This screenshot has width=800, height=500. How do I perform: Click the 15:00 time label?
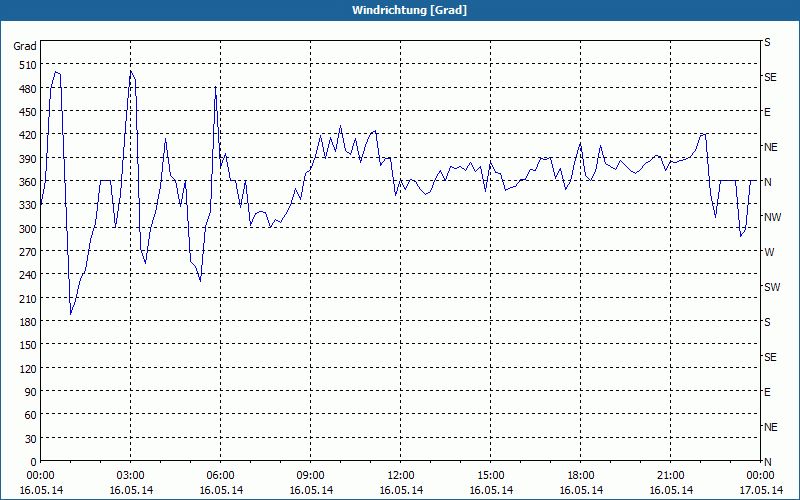(x=491, y=476)
